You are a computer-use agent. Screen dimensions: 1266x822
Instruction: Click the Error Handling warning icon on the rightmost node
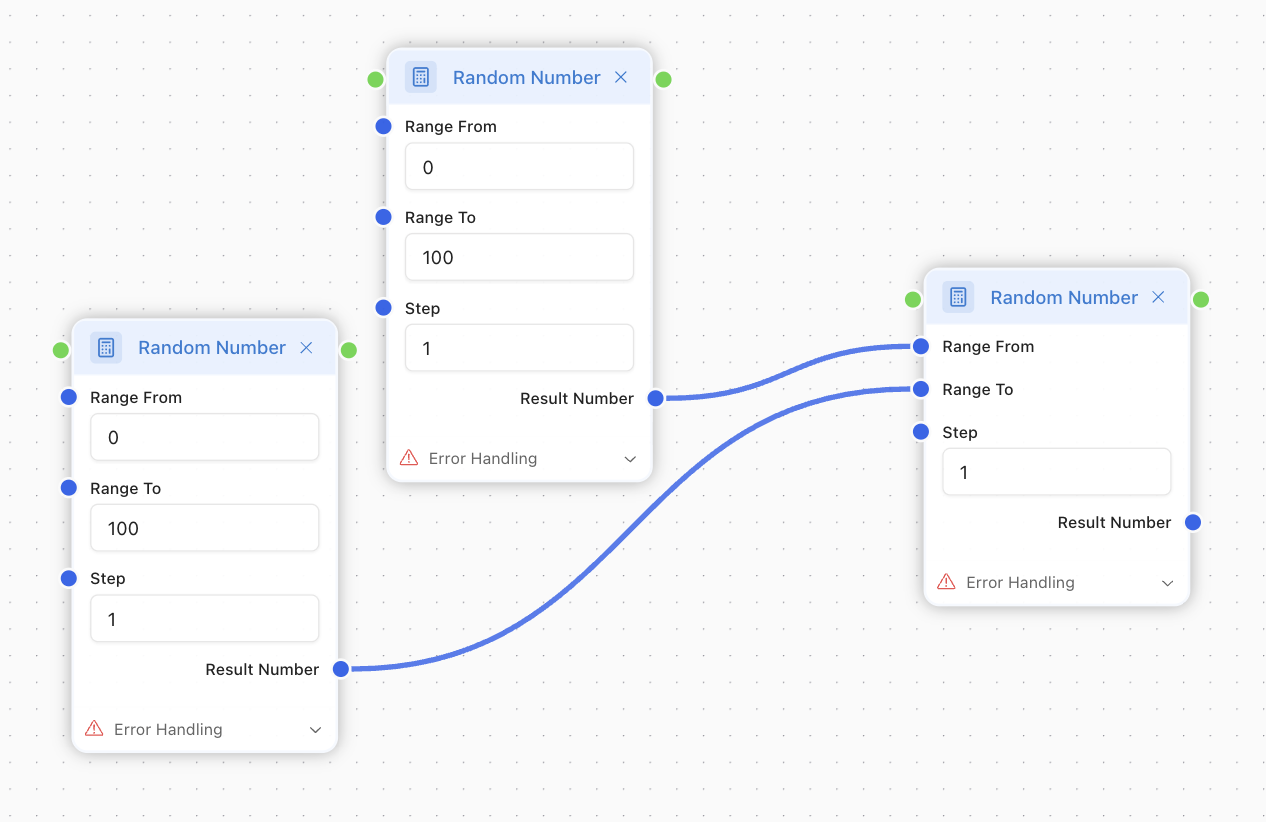tap(946, 582)
